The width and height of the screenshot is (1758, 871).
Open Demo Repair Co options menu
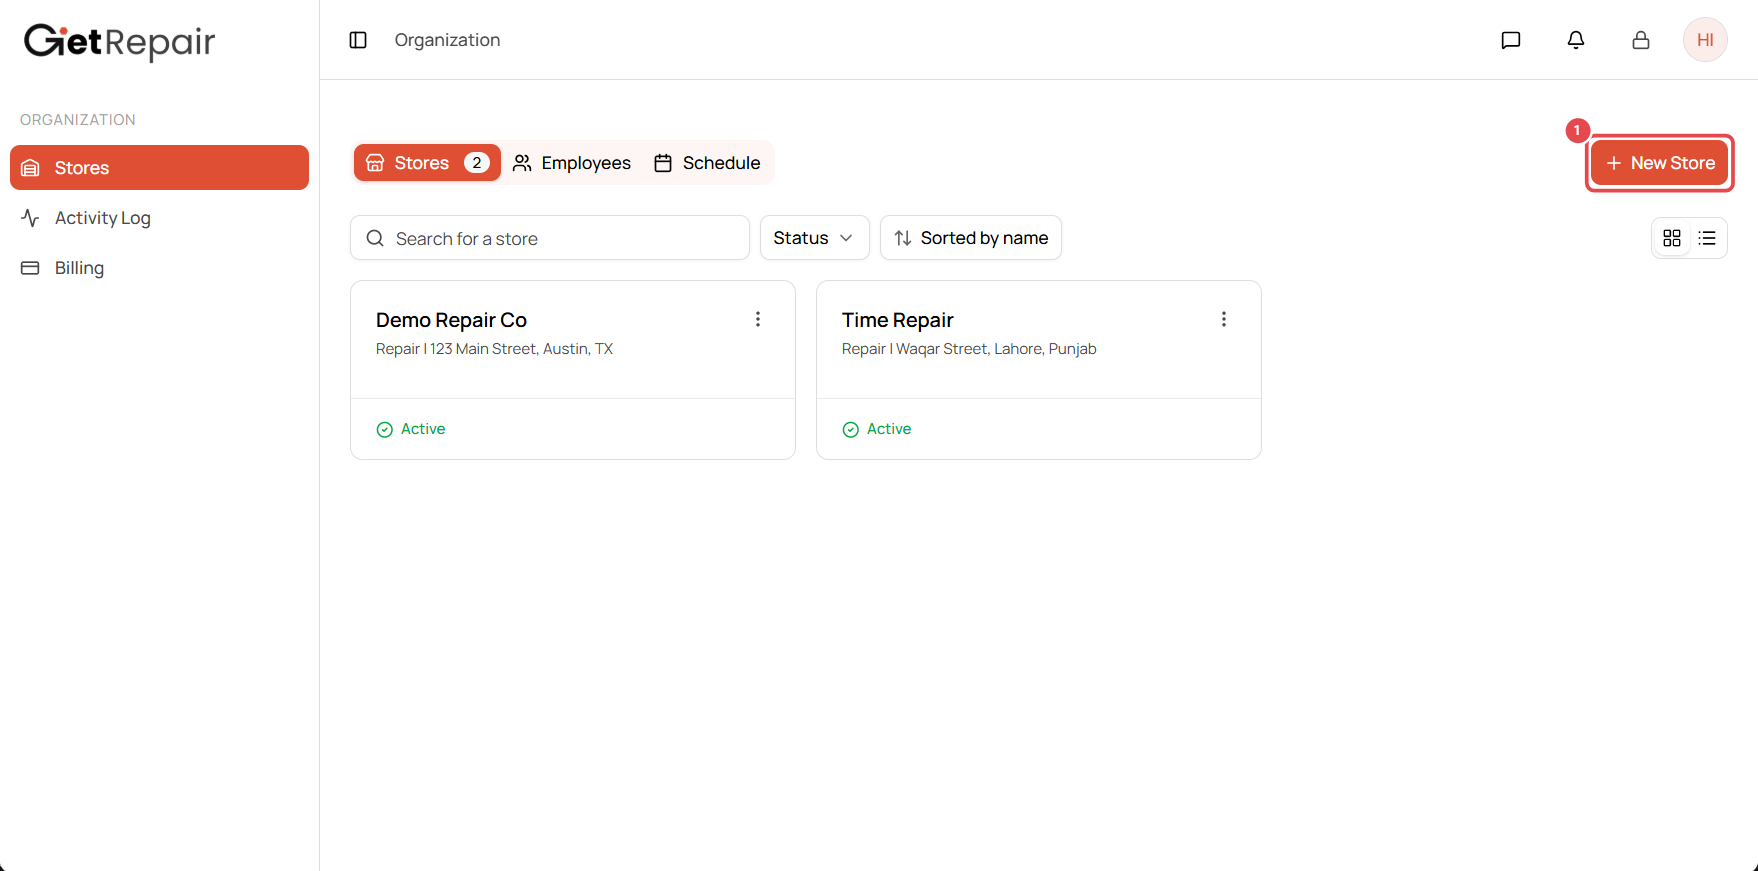click(x=758, y=319)
